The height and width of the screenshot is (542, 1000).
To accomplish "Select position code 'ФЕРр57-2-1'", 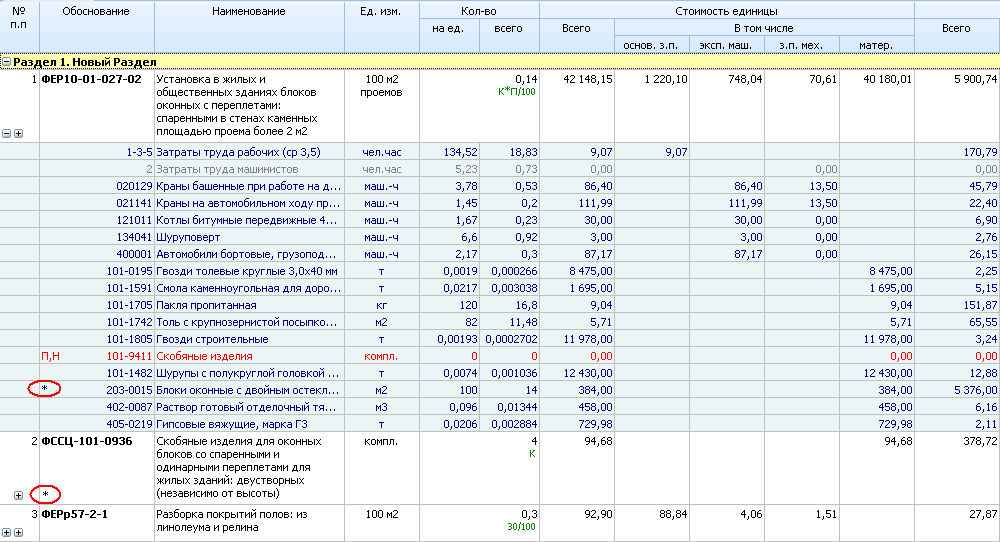I will 75,515.
